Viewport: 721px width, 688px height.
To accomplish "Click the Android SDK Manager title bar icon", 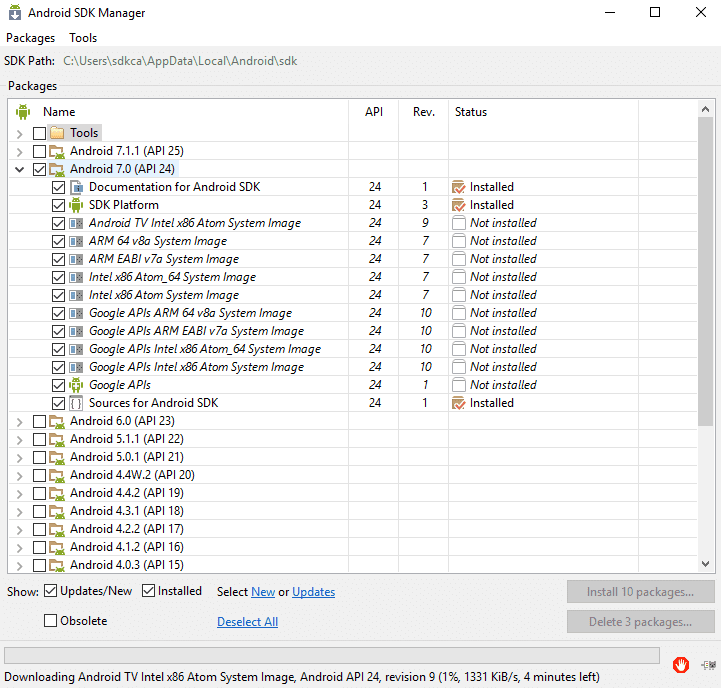I will pos(15,12).
